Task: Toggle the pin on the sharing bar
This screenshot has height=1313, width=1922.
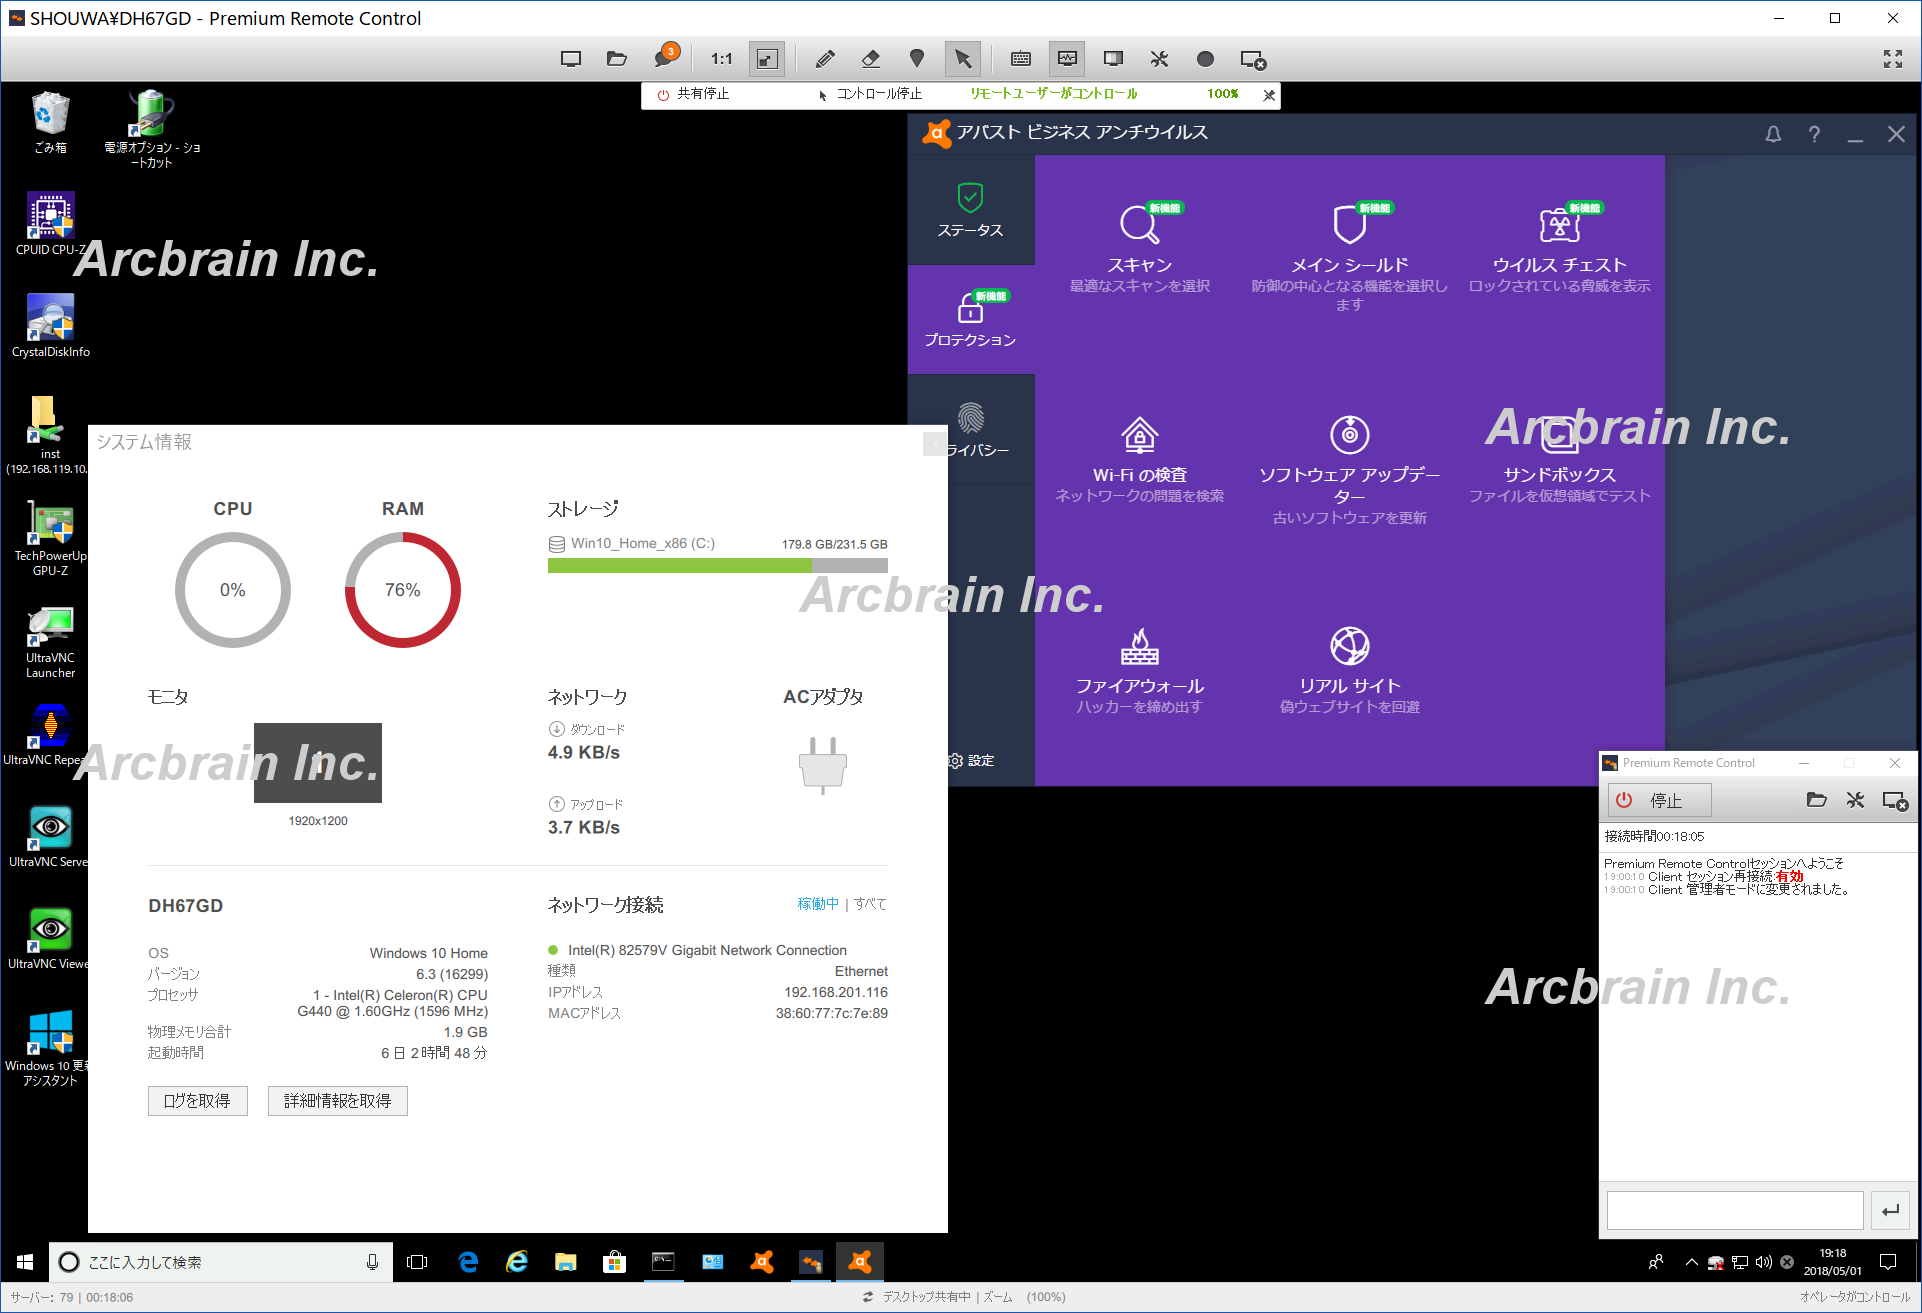Action: pyautogui.click(x=1269, y=95)
